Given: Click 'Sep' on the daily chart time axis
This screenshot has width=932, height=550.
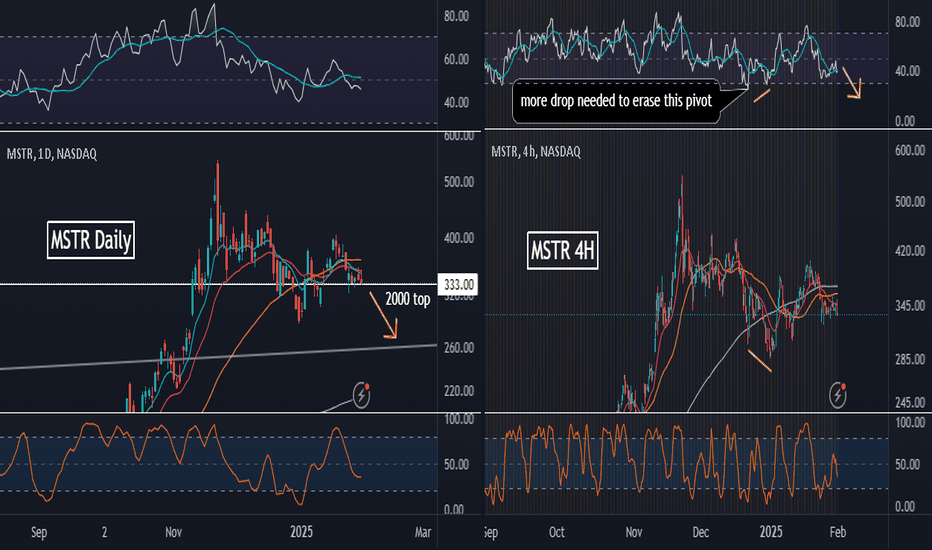Looking at the screenshot, I should point(39,532).
